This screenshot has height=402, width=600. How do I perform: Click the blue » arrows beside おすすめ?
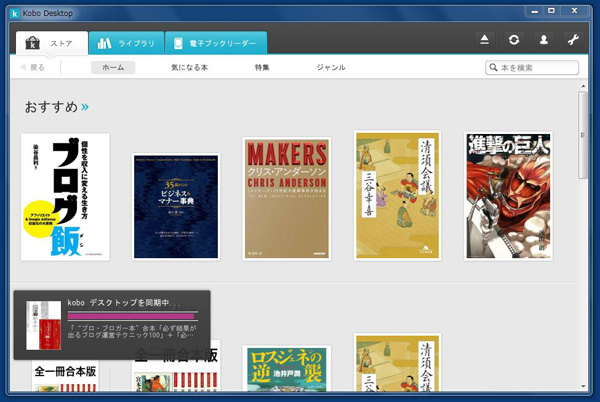[x=85, y=107]
